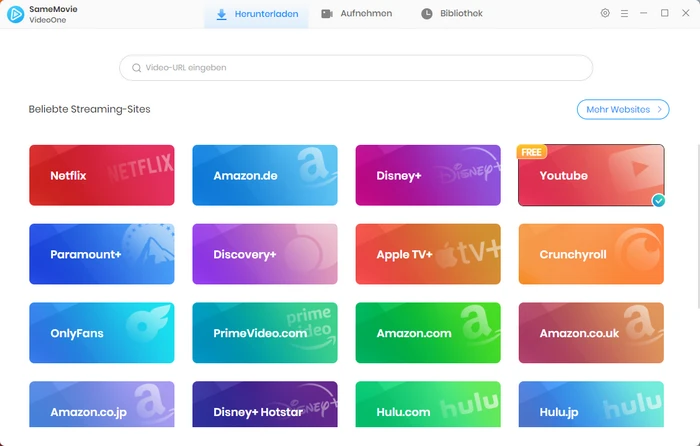Open the Aufnehmen tab
The width and height of the screenshot is (700, 446).
[356, 14]
